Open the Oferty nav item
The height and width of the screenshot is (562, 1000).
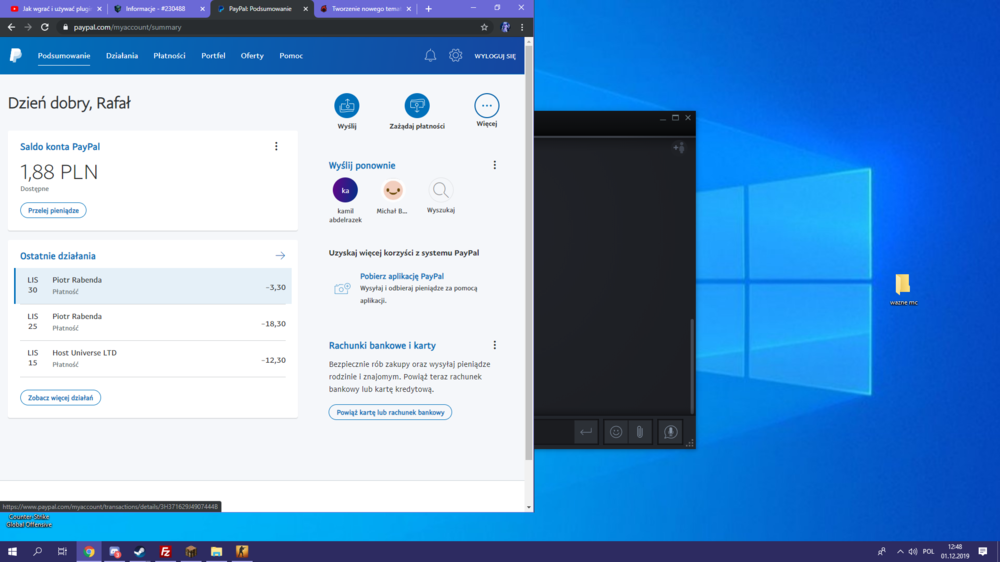(252, 56)
